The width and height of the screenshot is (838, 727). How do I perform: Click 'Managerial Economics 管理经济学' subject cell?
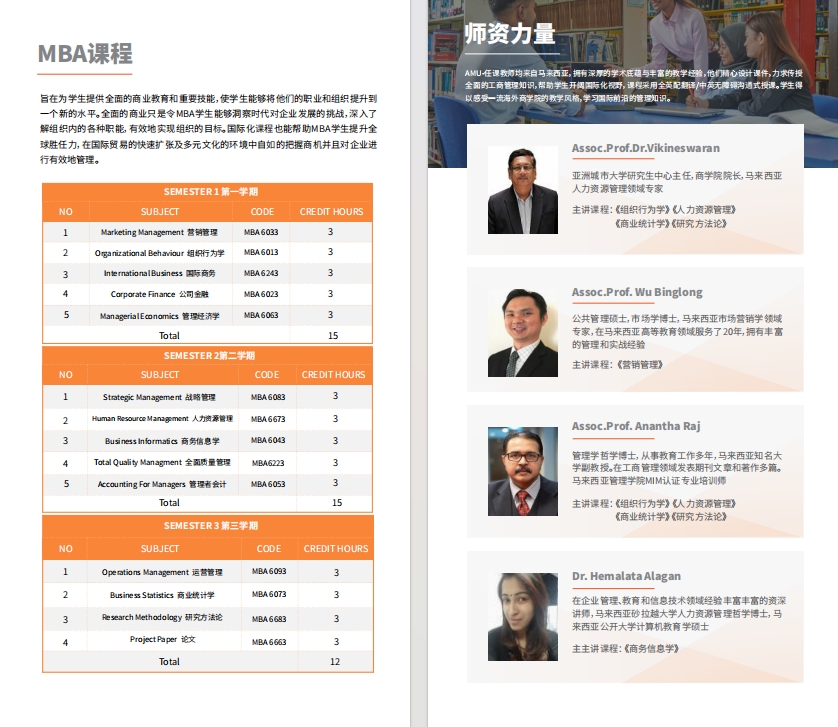point(159,316)
